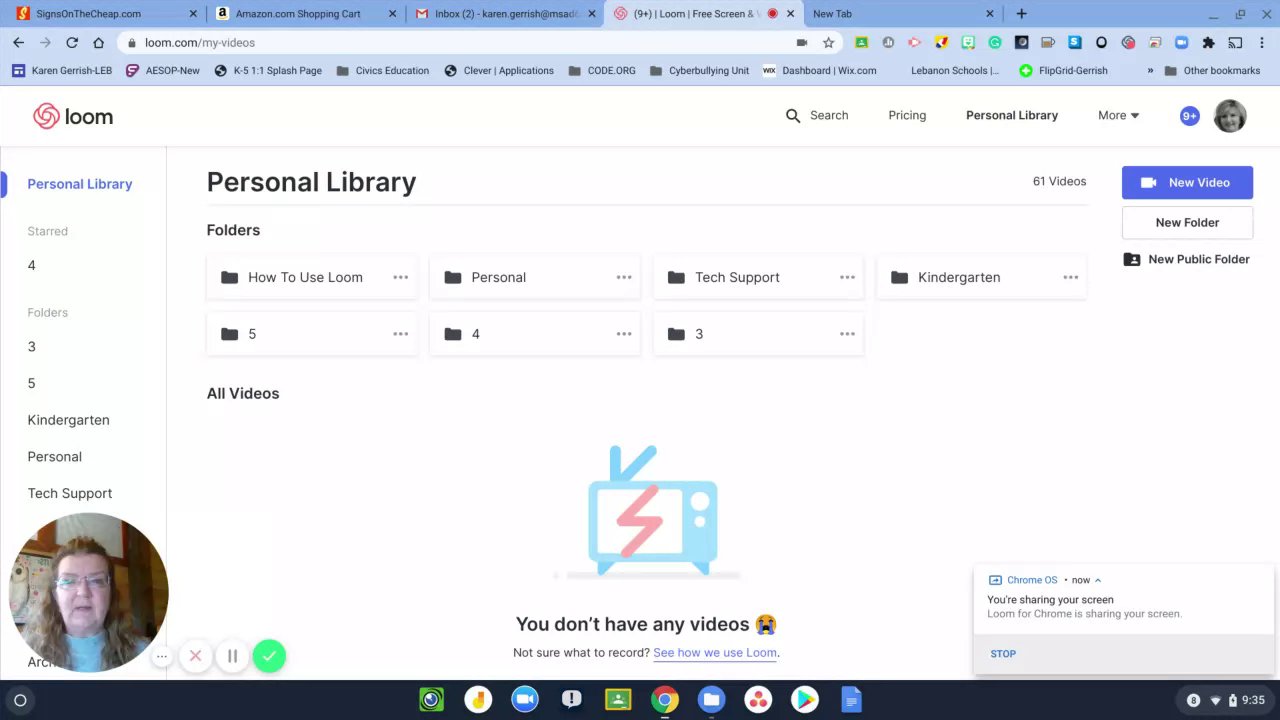1280x720 pixels.
Task: Select Personal Library in sidebar
Action: click(80, 184)
